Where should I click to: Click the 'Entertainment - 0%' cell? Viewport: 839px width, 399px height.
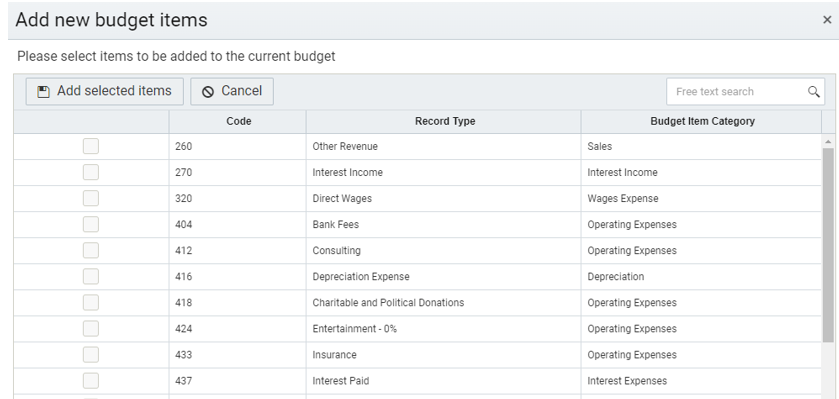(x=444, y=328)
